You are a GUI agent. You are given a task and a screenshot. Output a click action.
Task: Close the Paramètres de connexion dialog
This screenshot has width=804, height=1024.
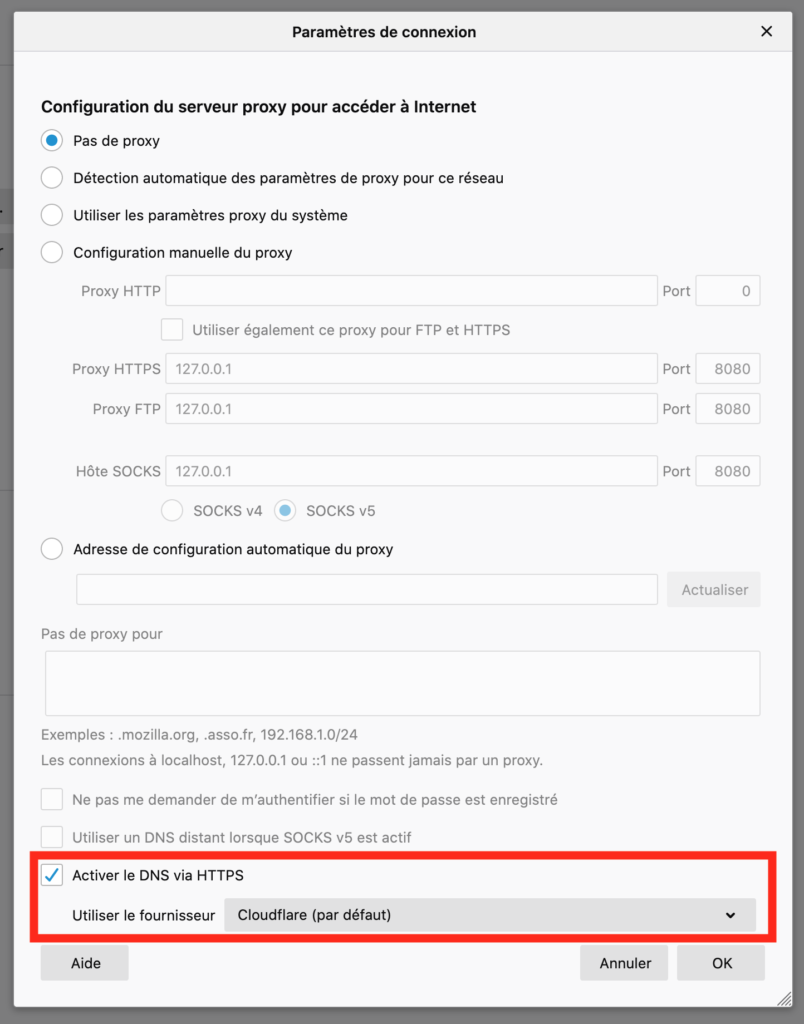[x=767, y=31]
